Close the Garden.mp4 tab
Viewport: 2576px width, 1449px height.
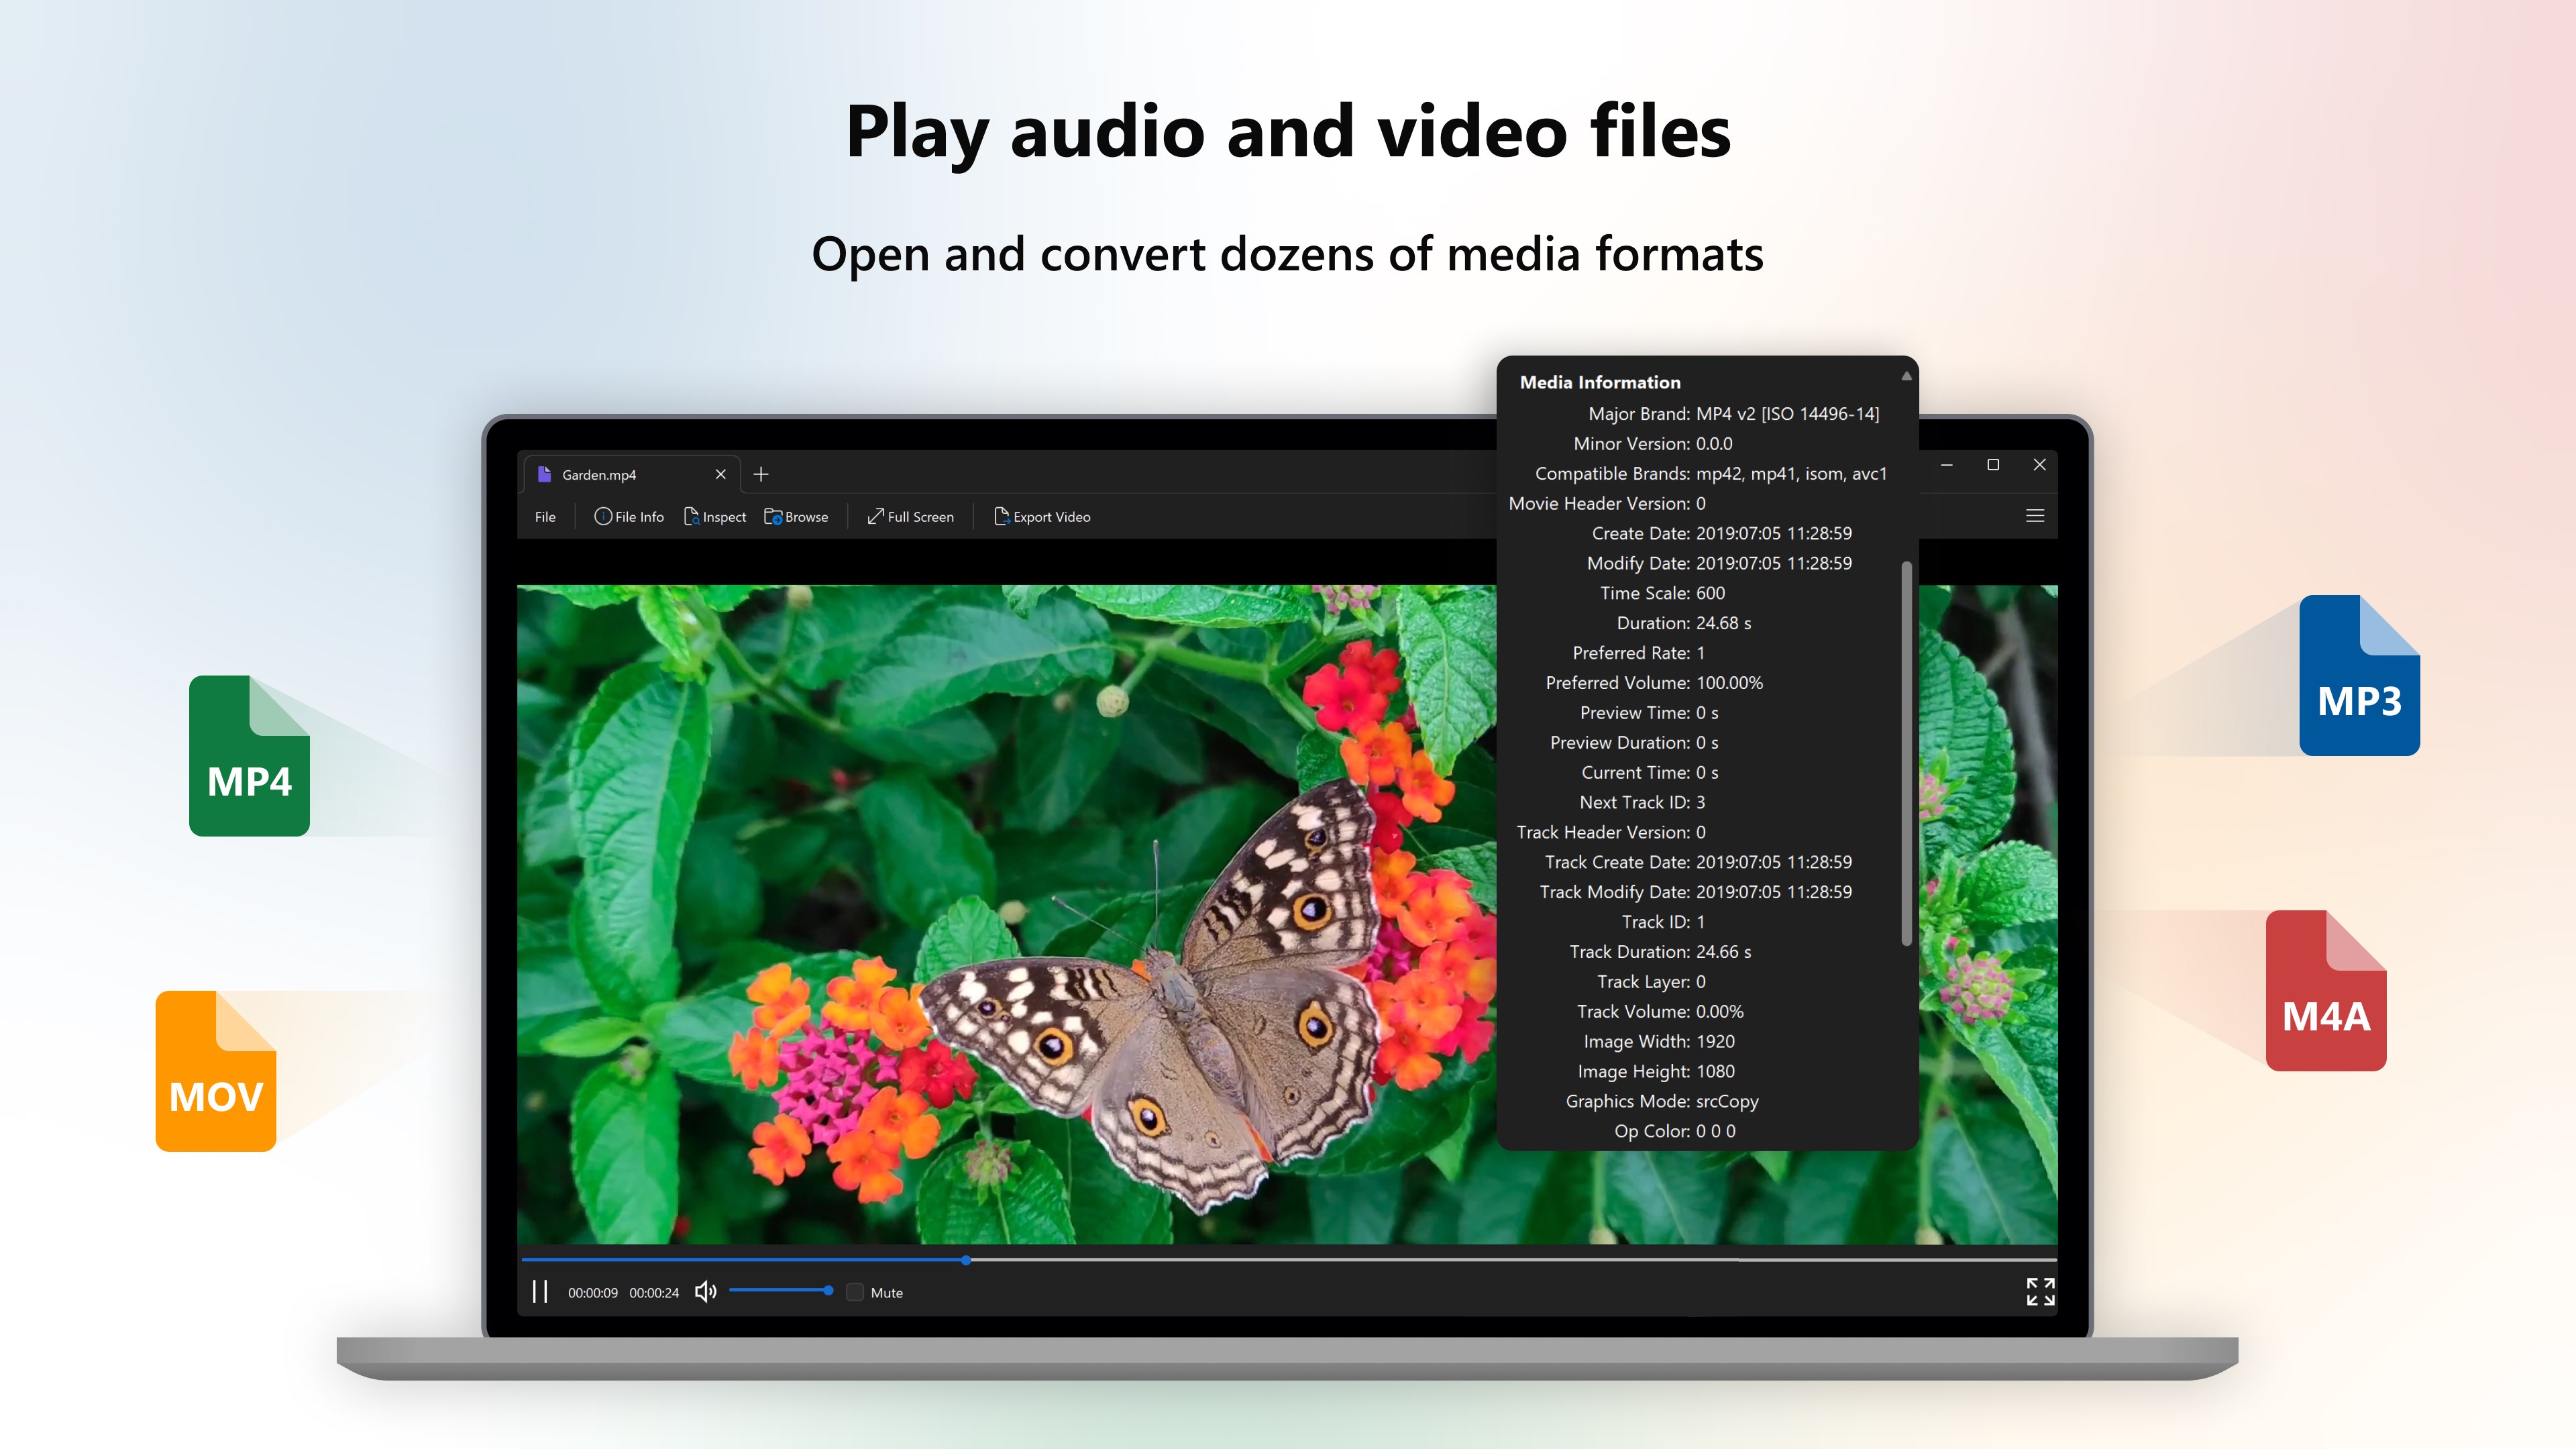(720, 475)
